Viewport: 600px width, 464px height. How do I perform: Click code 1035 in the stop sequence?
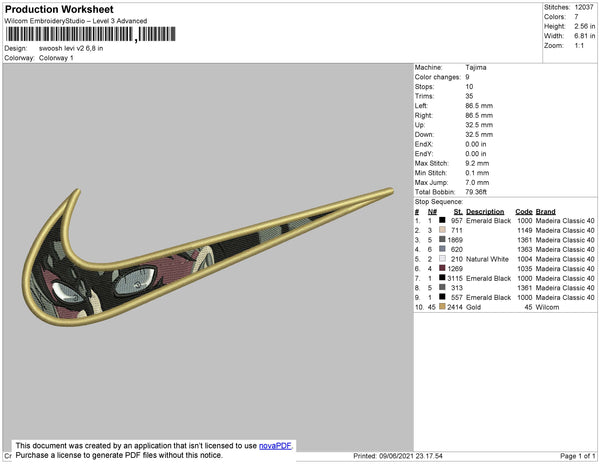pyautogui.click(x=525, y=269)
